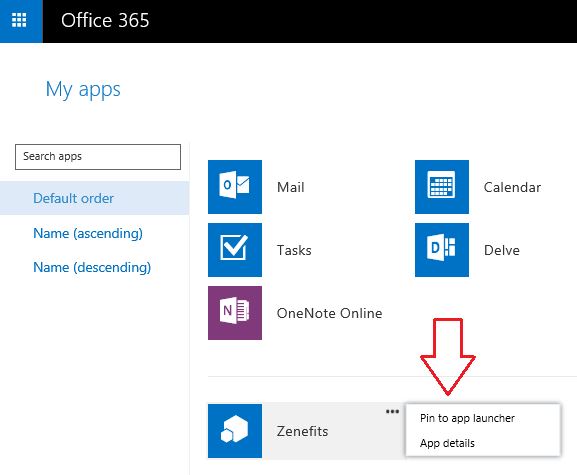Open the Tasks app tile icon
Screen dimensions: 577x475
point(235,250)
